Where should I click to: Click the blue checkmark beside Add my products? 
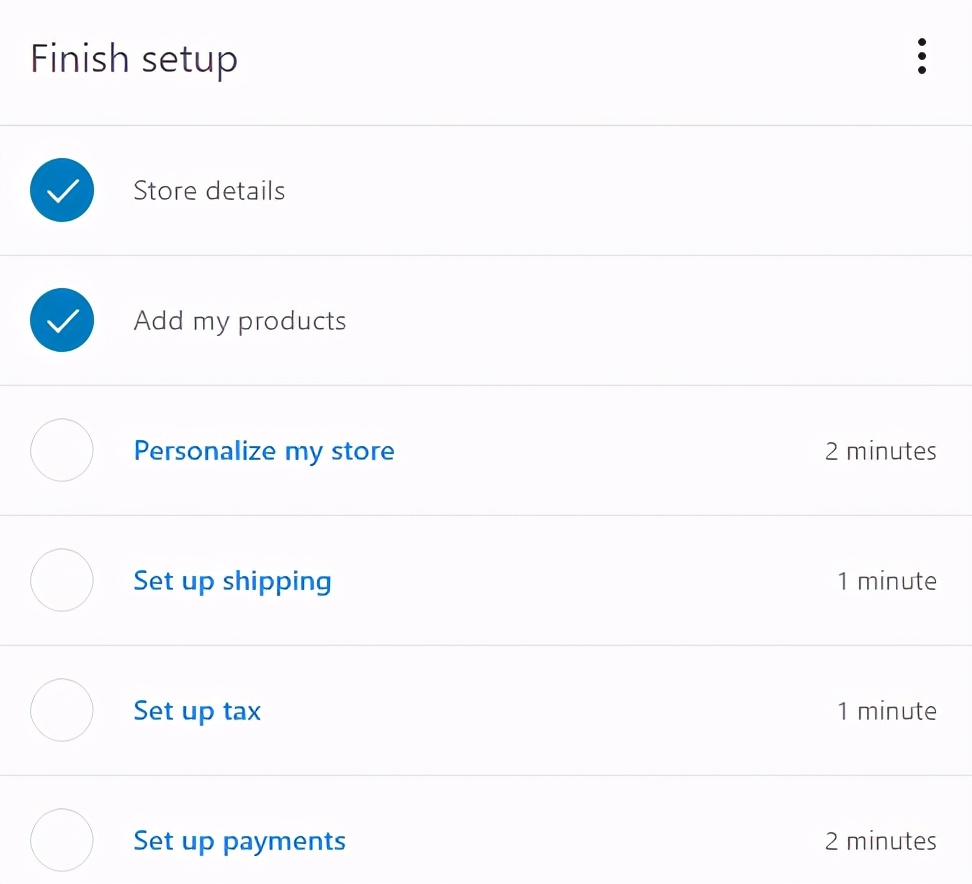tap(62, 320)
